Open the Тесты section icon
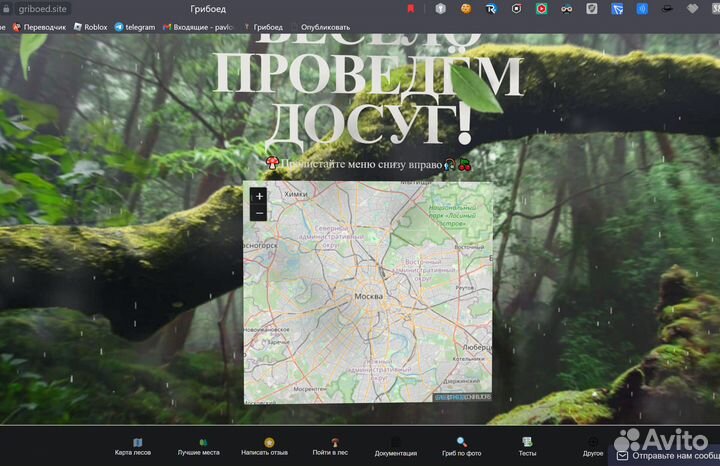This screenshot has width=720, height=466. [527, 442]
